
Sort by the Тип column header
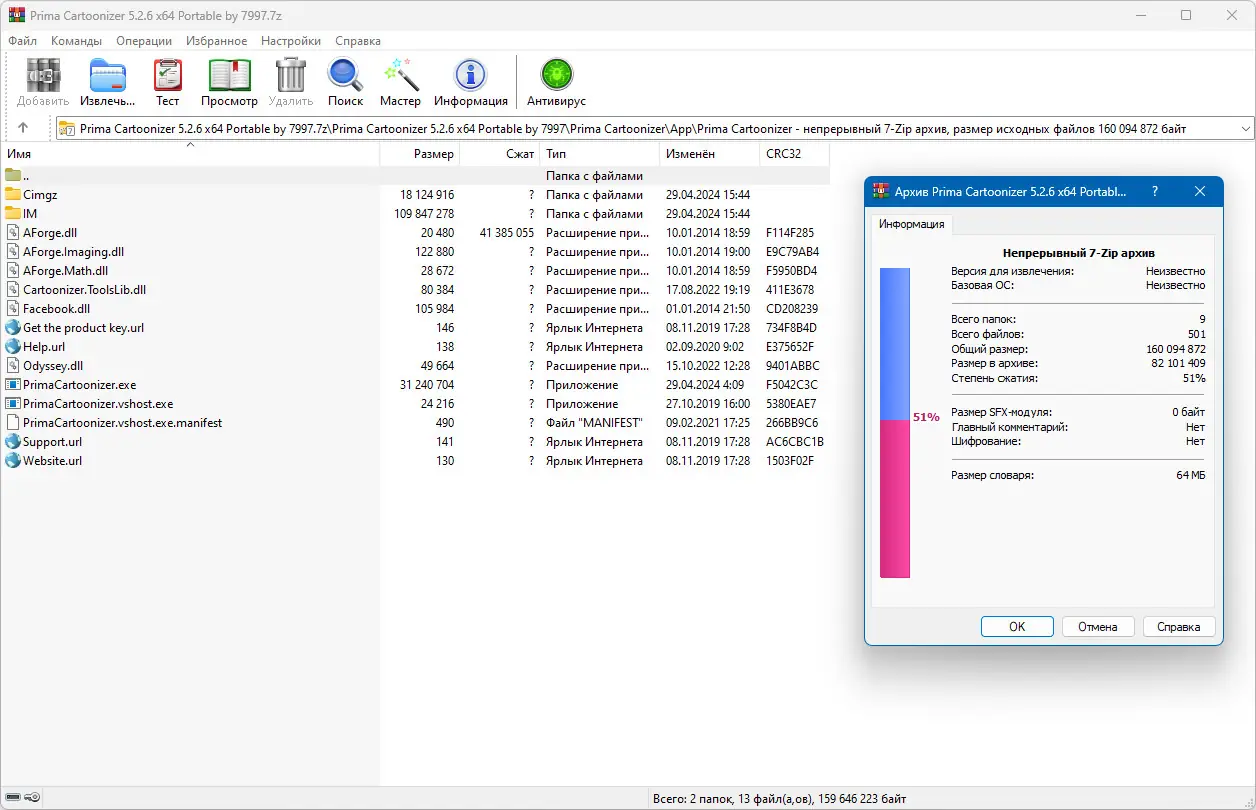coord(600,154)
